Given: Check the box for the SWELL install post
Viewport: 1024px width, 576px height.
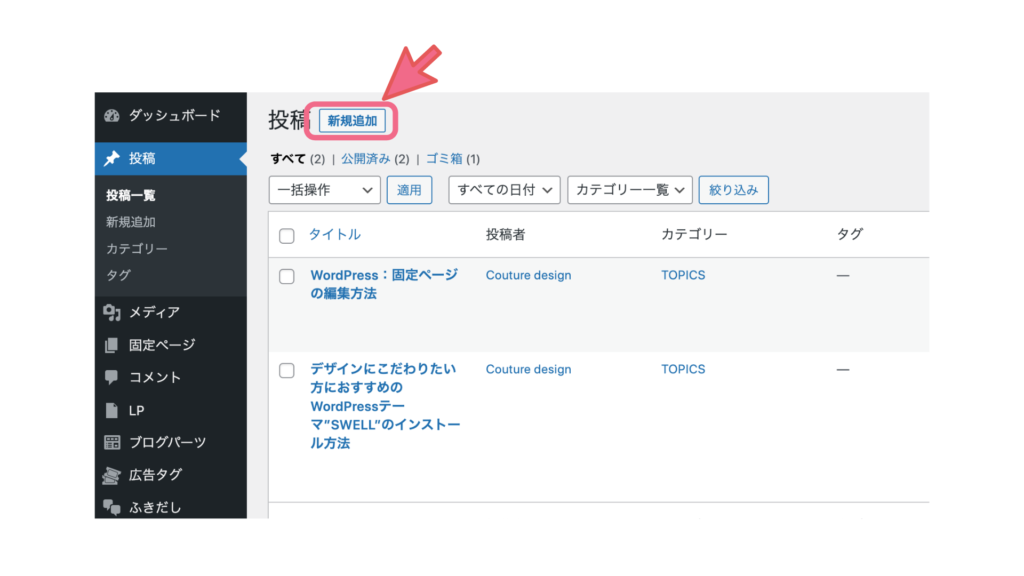Looking at the screenshot, I should [287, 370].
